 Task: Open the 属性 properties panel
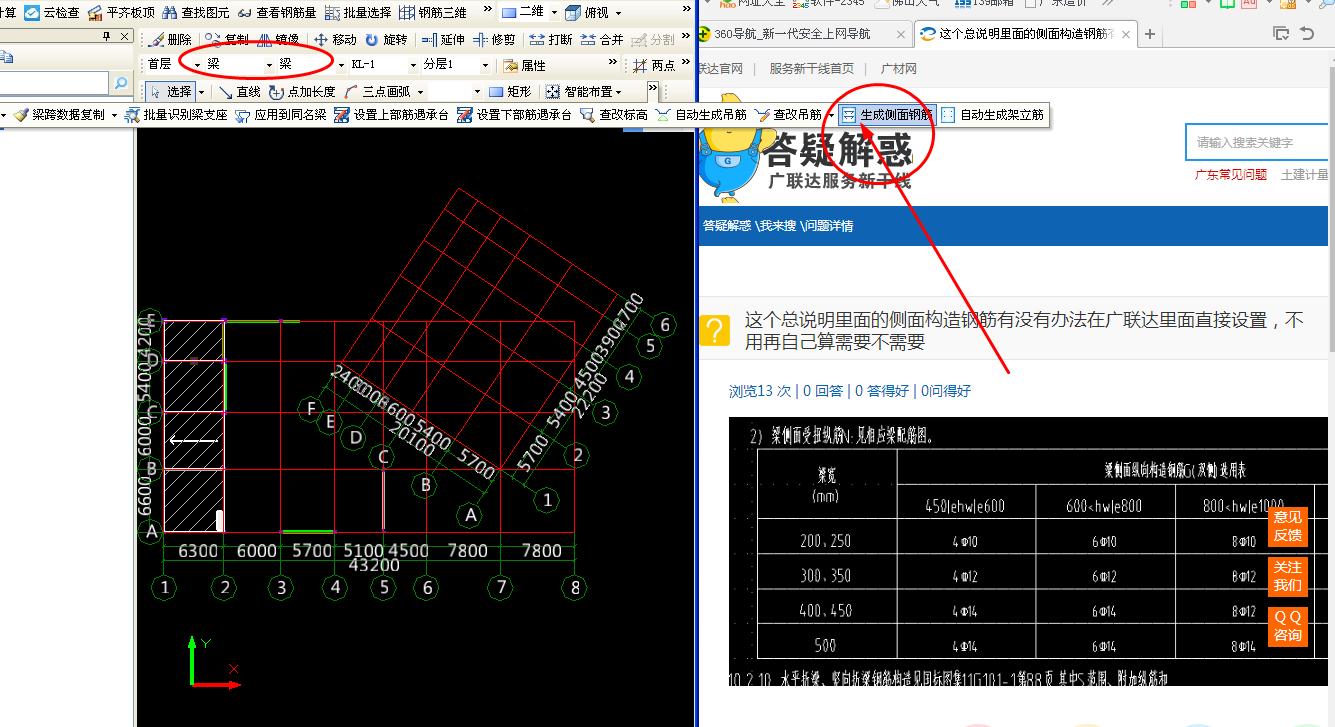[x=525, y=65]
